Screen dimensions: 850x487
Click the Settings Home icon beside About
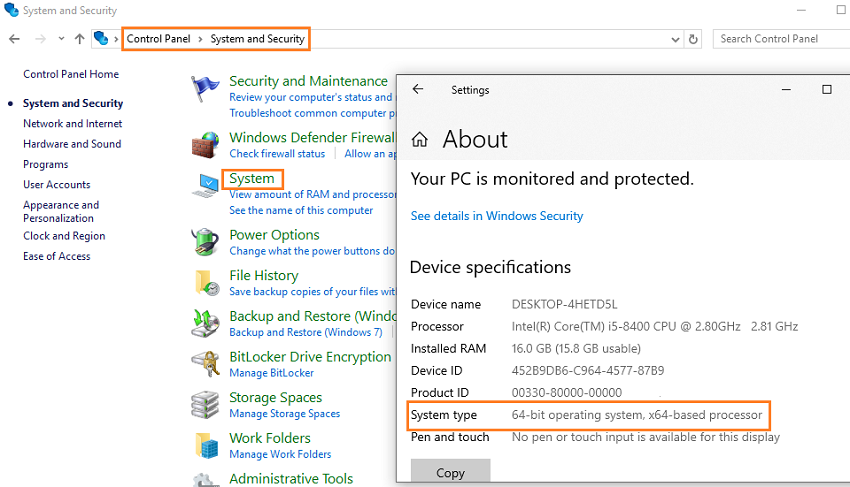(419, 139)
